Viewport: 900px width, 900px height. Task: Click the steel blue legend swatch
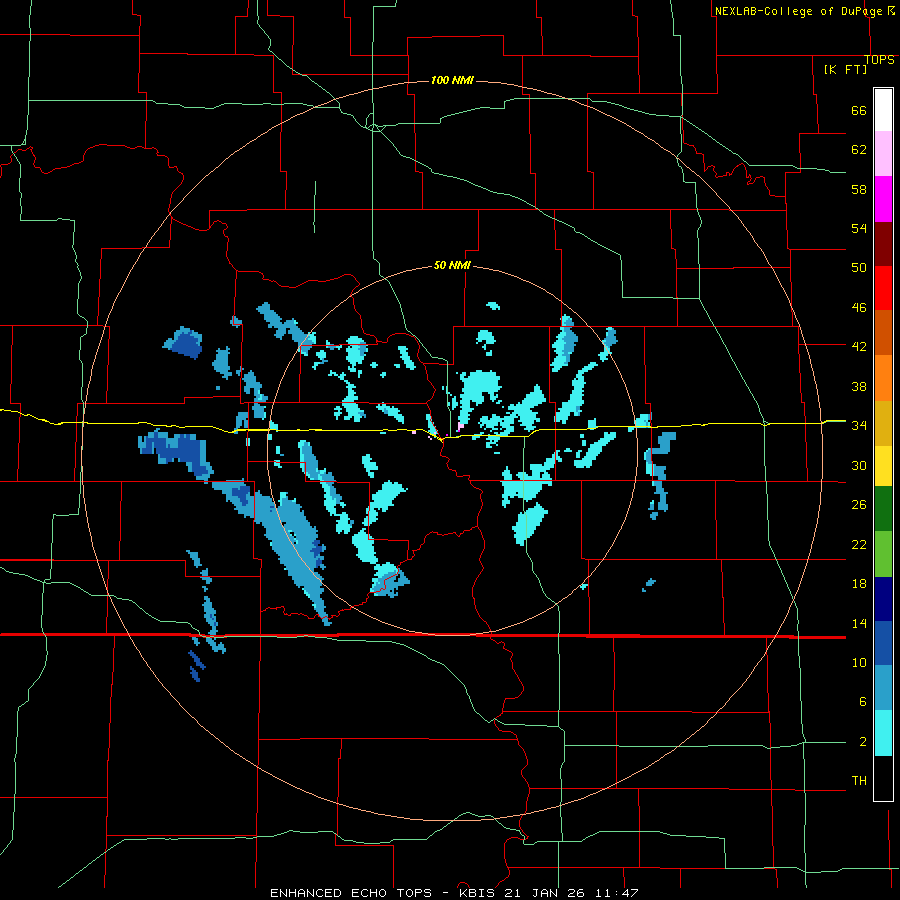[x=883, y=688]
